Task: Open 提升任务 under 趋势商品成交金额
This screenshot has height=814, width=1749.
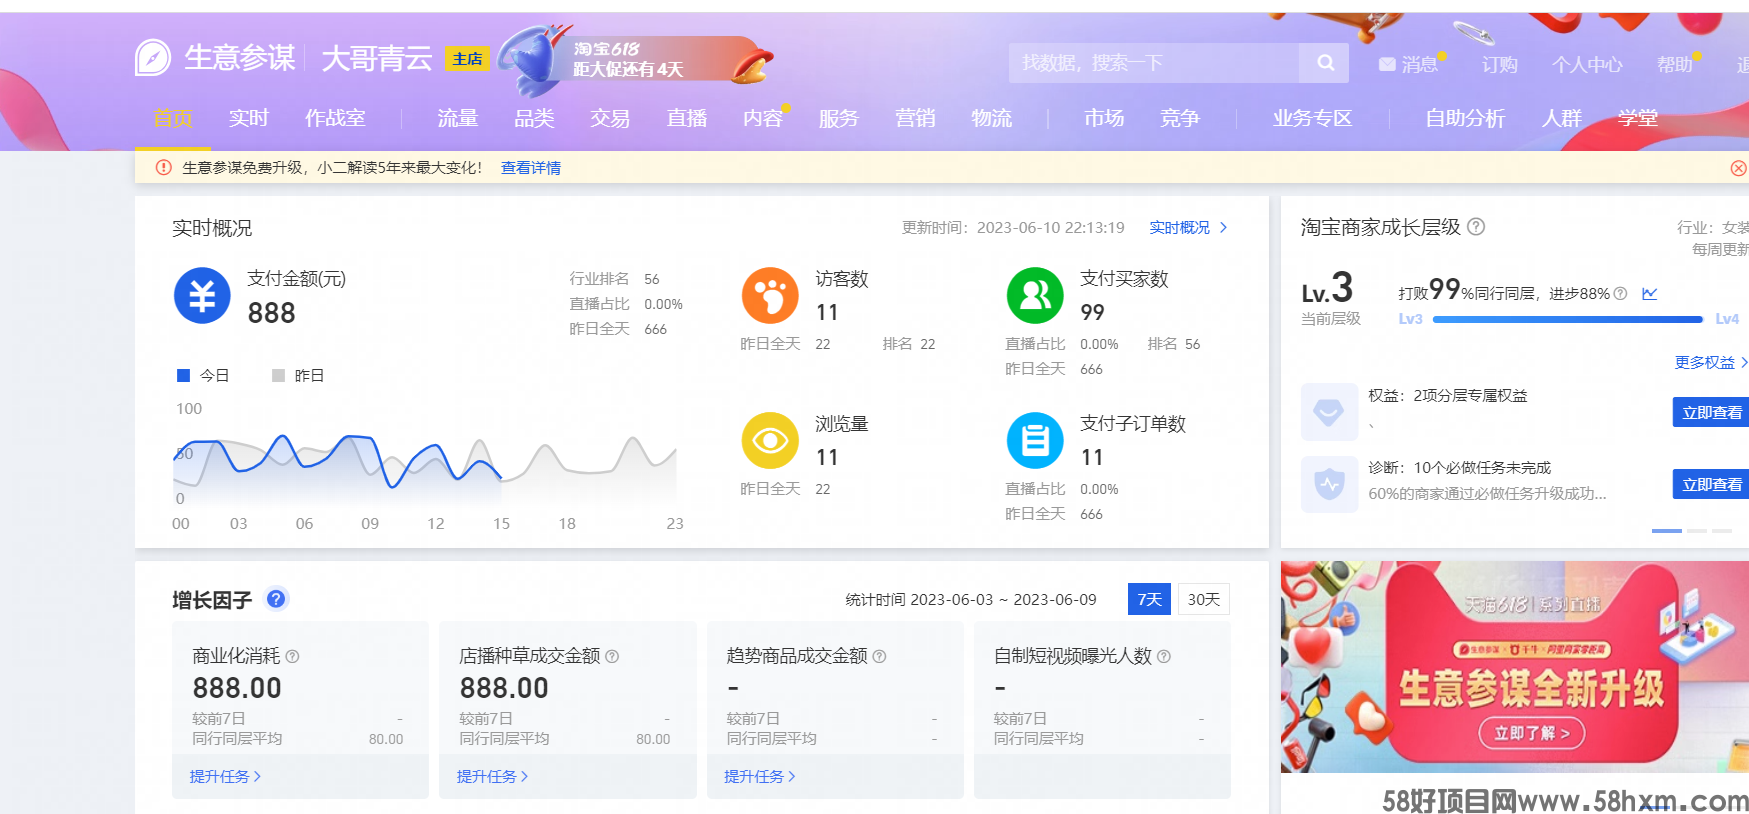Action: point(759,776)
